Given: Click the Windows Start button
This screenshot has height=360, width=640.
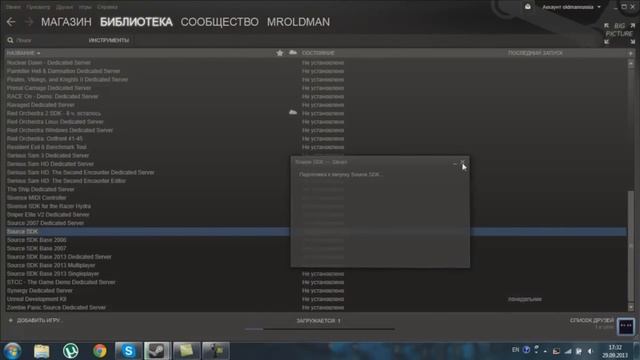Looking at the screenshot, I should point(12,351).
